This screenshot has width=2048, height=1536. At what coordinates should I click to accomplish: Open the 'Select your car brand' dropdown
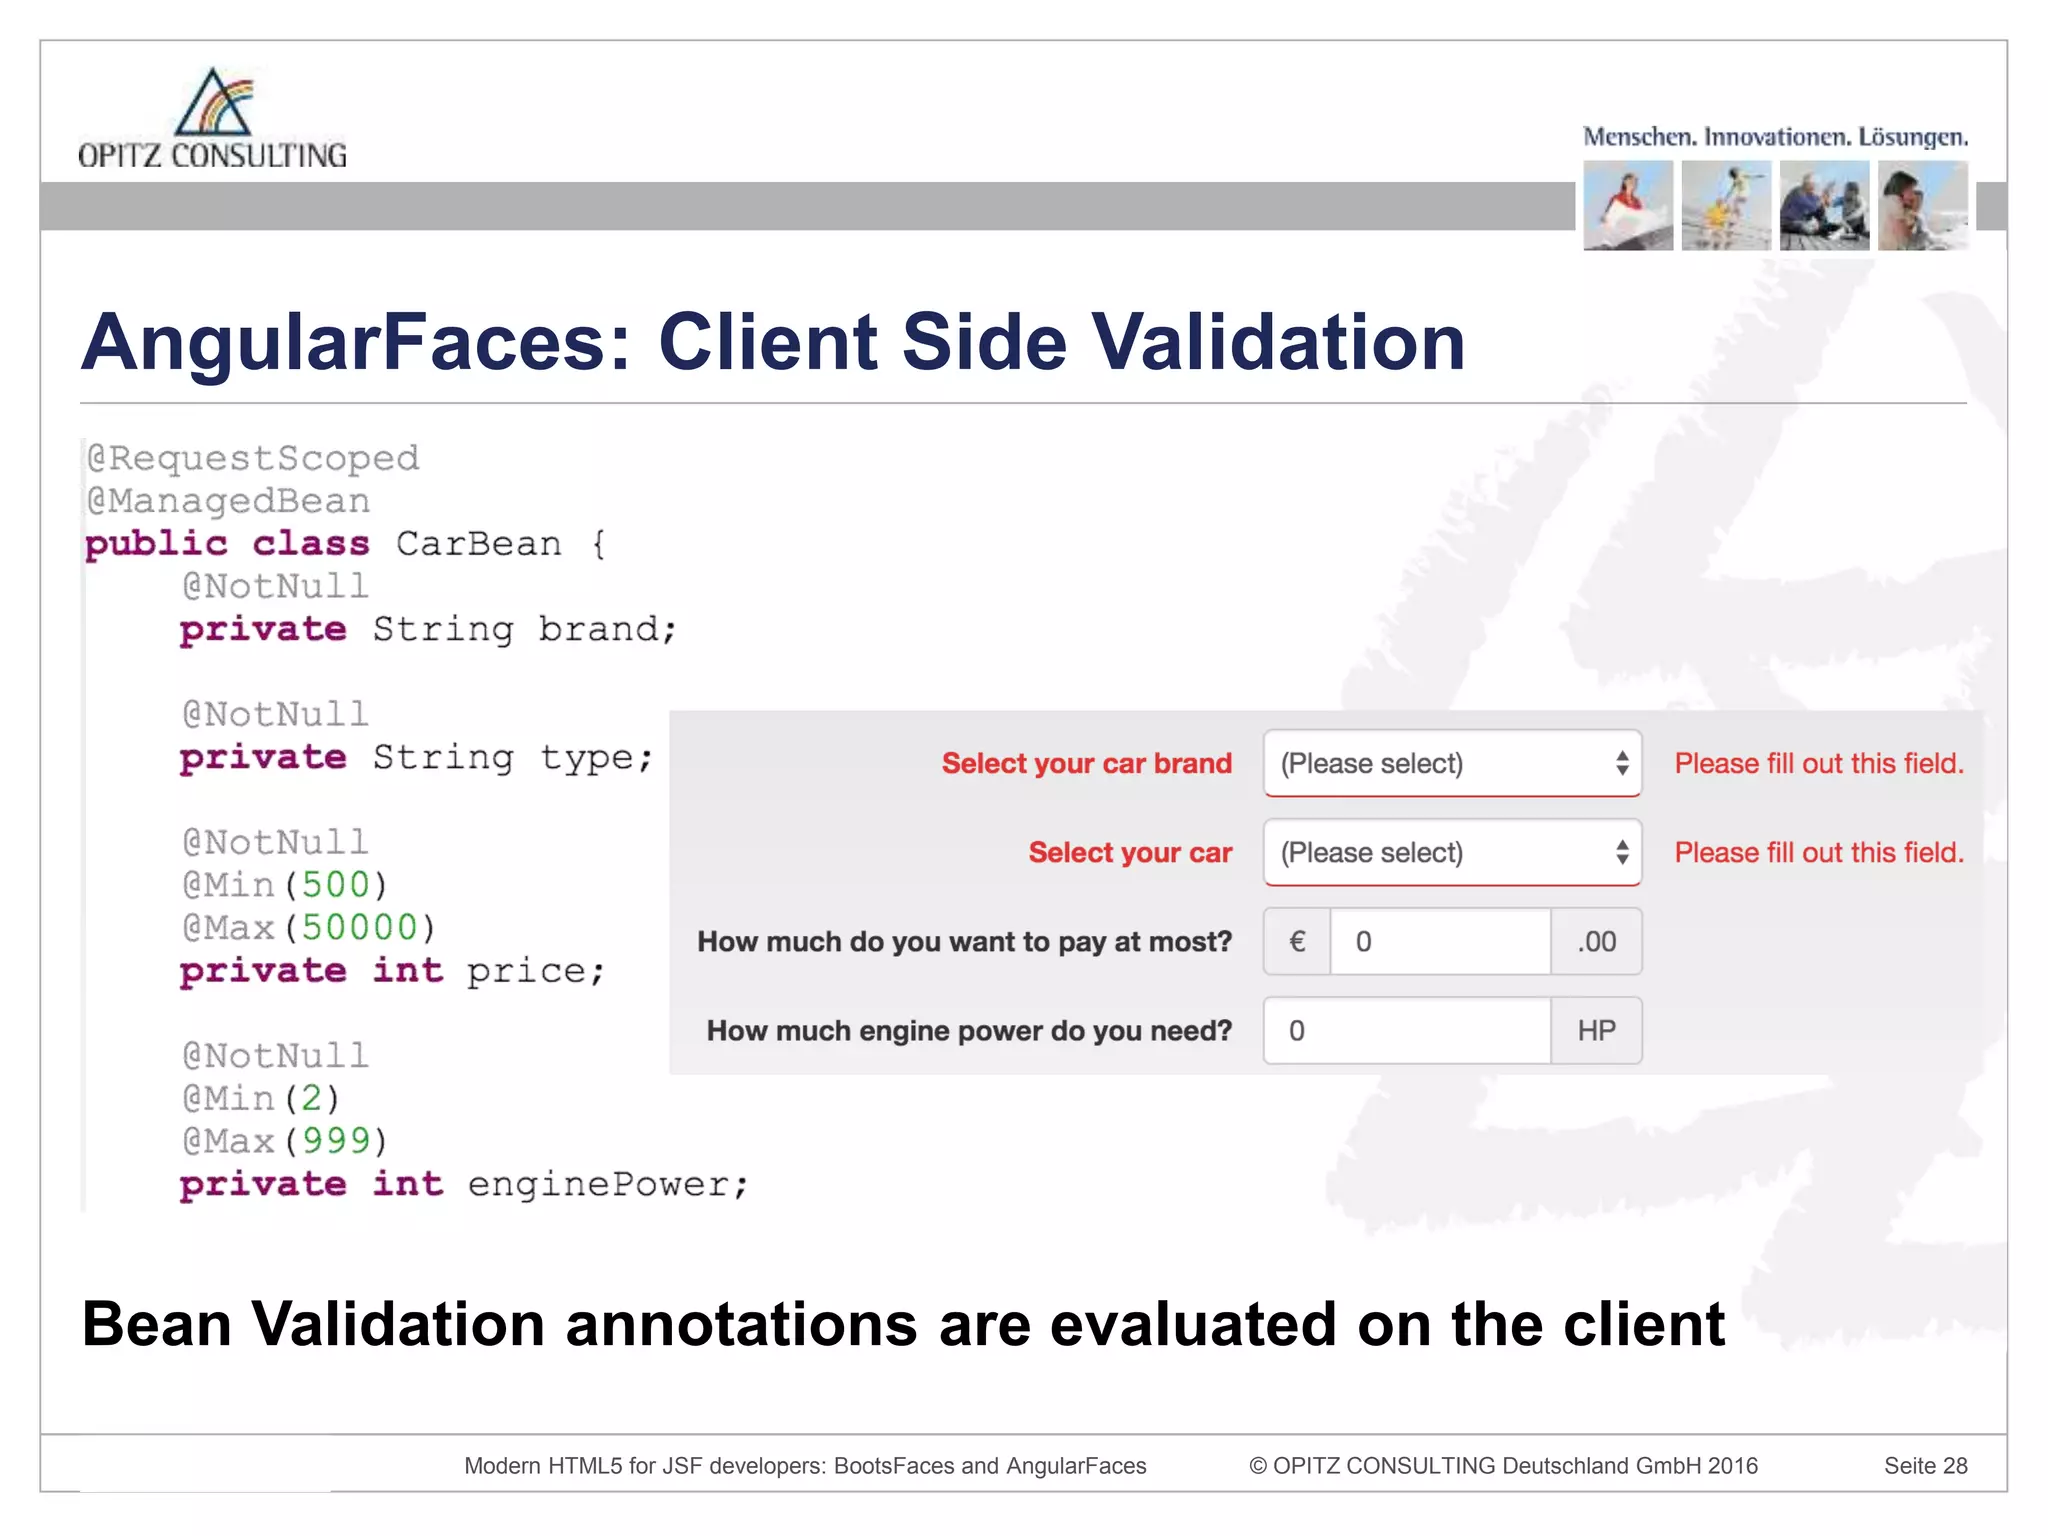[1452, 763]
